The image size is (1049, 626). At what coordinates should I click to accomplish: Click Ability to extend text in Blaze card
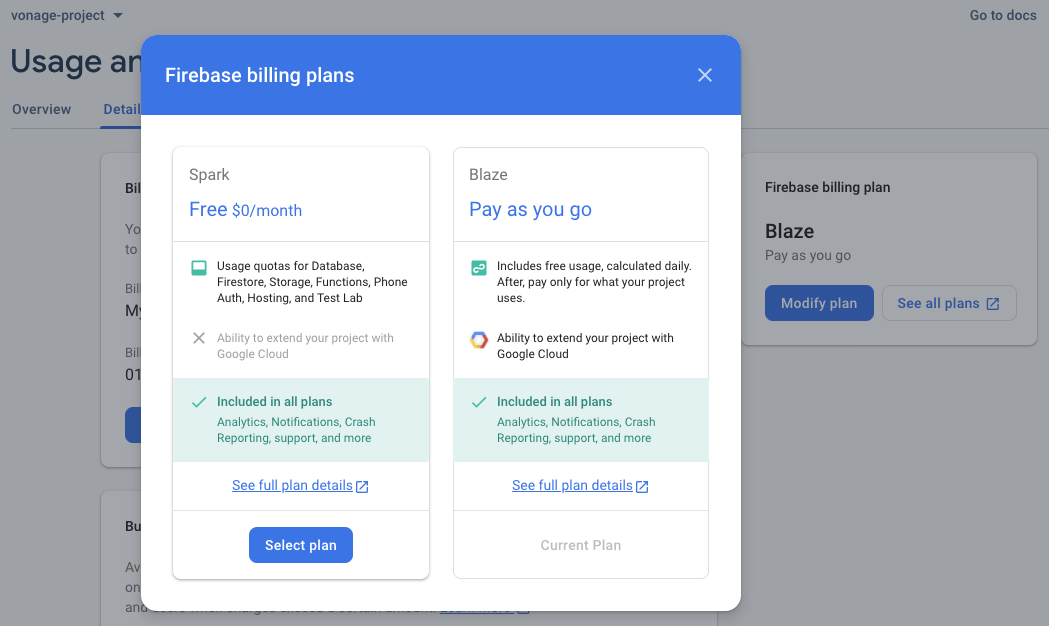[x=585, y=346]
